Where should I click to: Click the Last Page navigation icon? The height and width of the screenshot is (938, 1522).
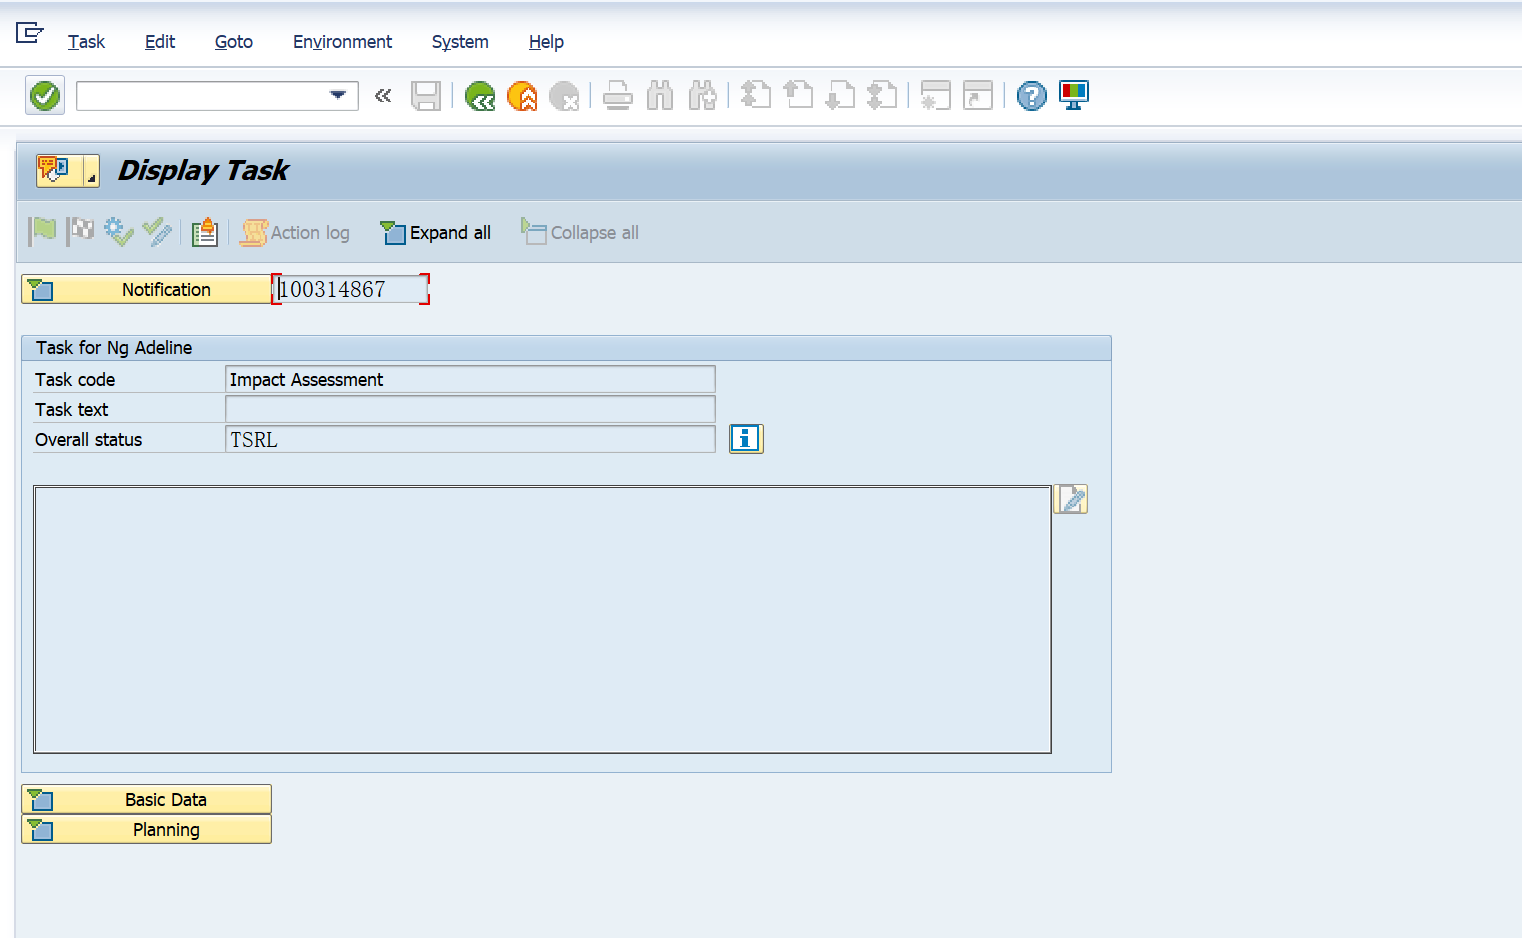coord(882,96)
